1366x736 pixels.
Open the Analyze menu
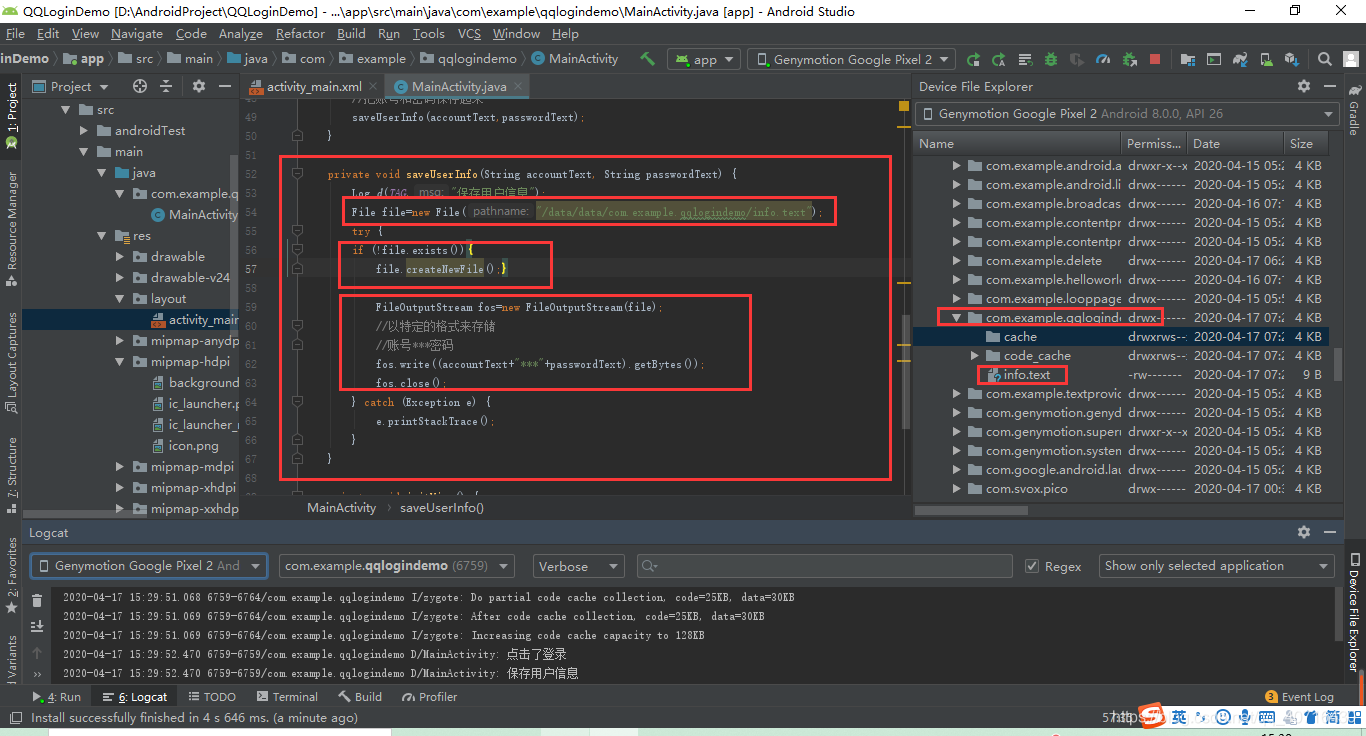[x=240, y=33]
